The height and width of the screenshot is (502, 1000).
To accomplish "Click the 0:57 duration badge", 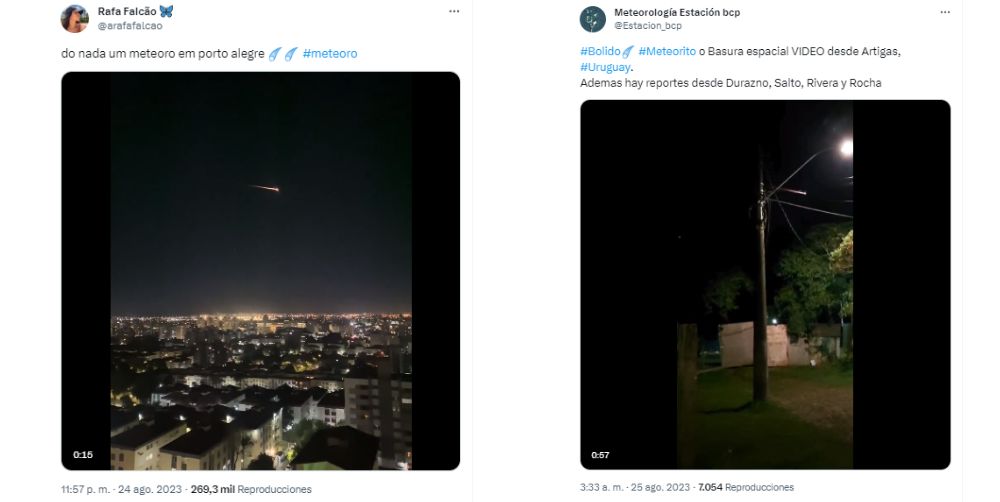I will (x=601, y=455).
